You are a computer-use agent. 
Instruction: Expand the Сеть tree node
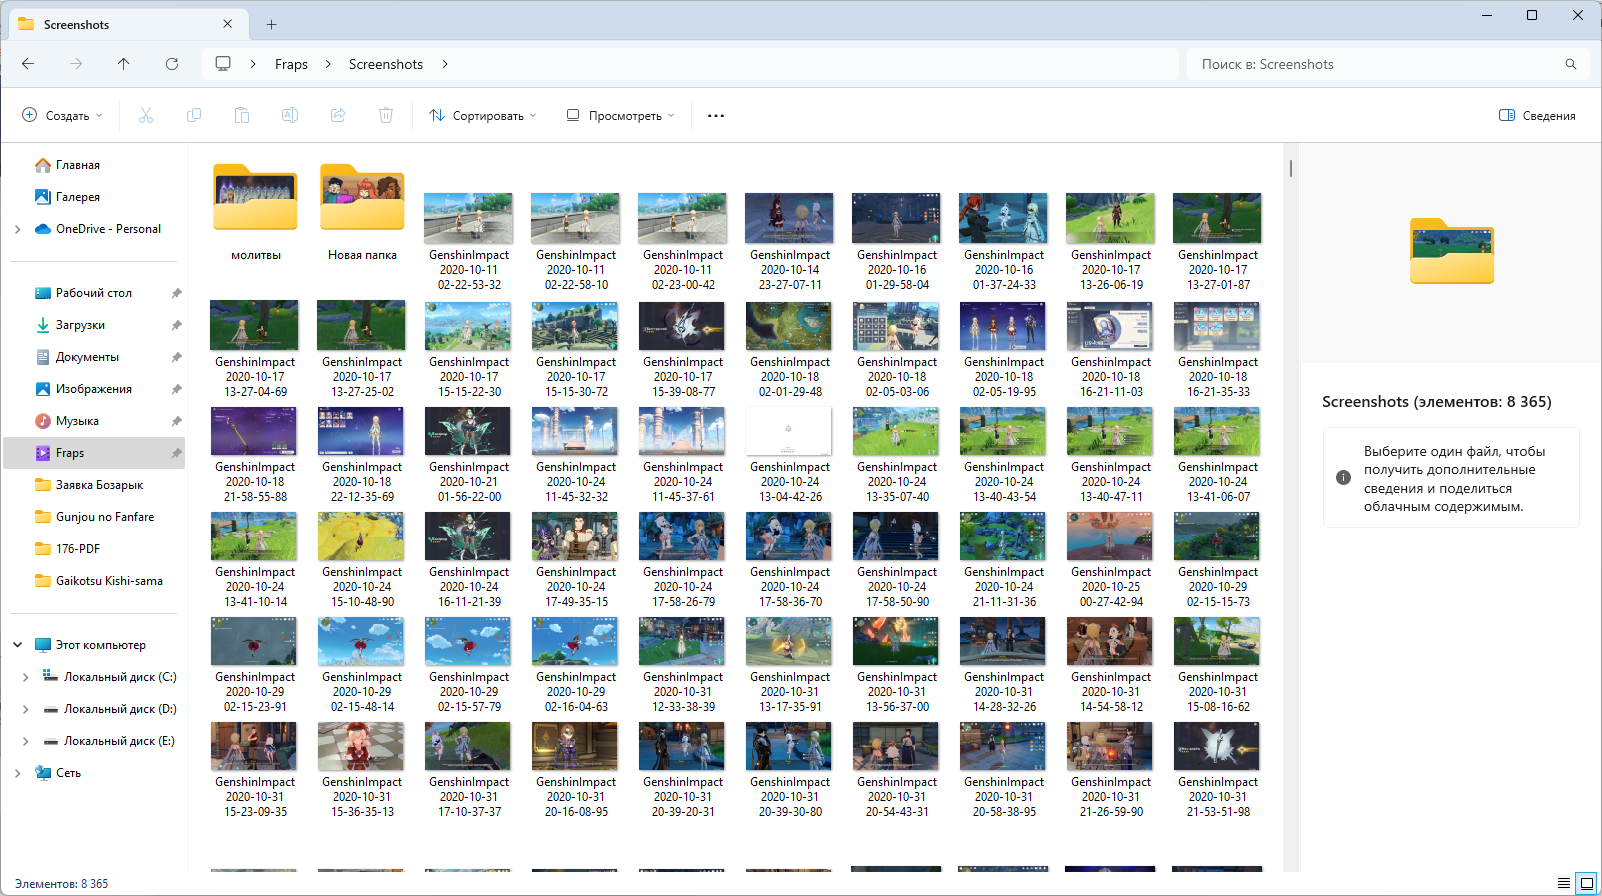click(18, 773)
